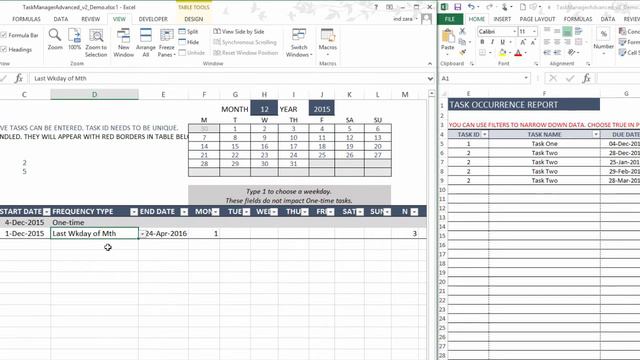640x360 pixels.
Task: Open font size 11 dropdown in right window
Action: pyautogui.click(x=534, y=31)
